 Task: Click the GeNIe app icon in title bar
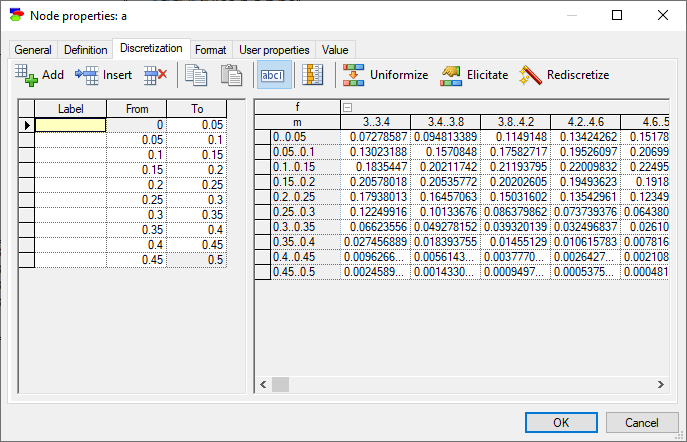[x=17, y=15]
